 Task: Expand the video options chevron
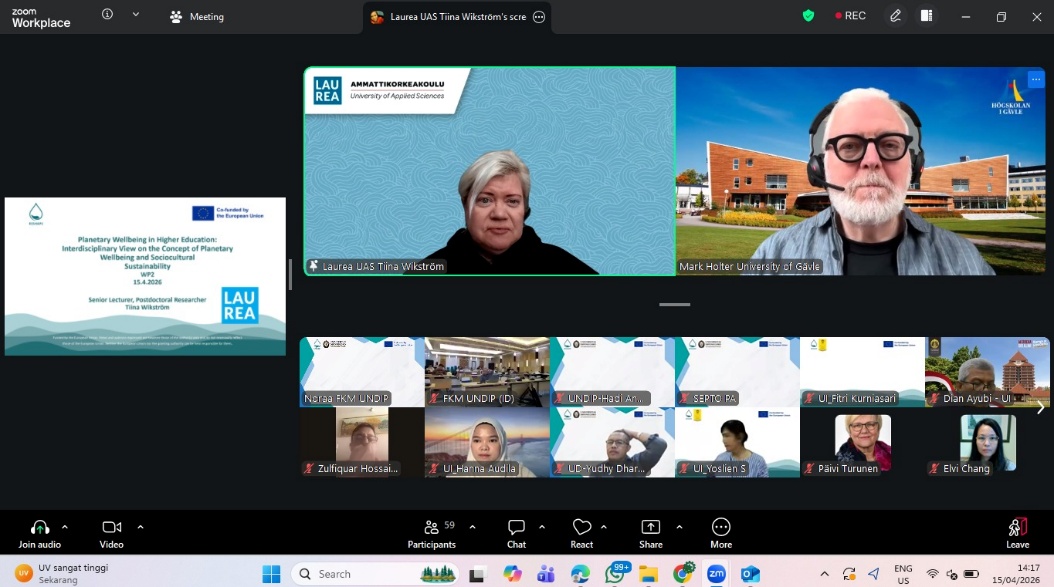140,527
